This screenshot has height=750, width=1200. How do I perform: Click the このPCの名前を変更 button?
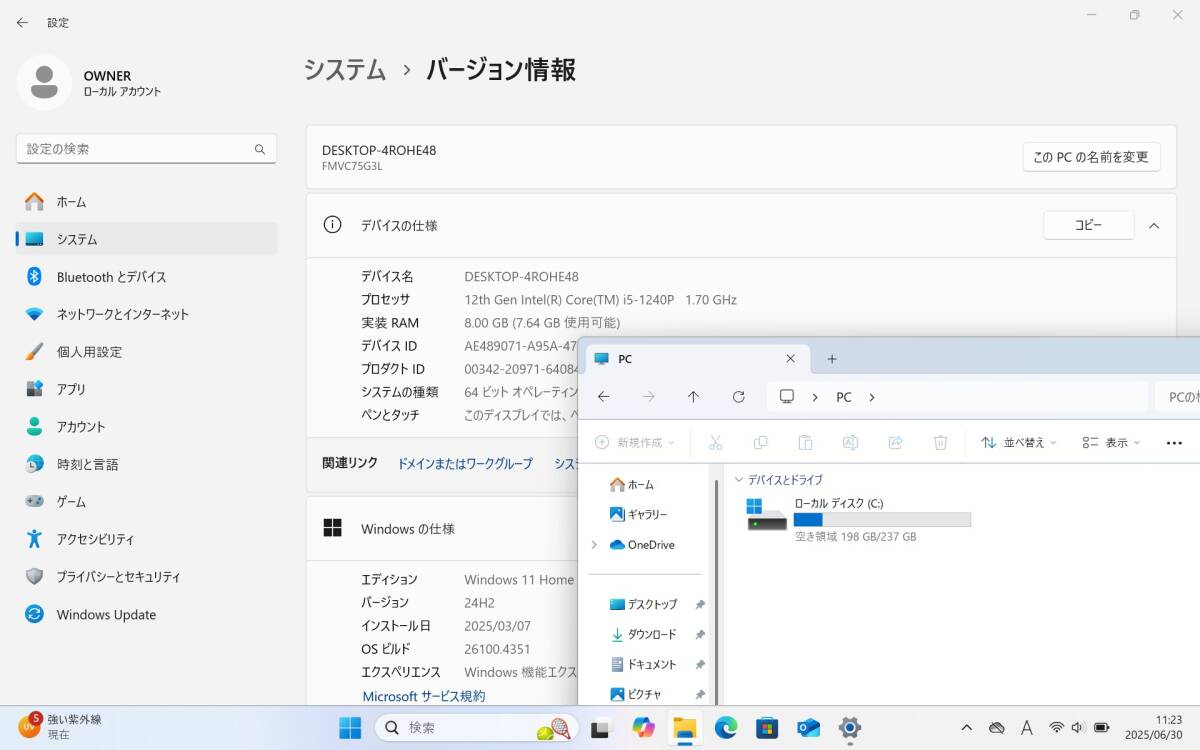[x=1090, y=156]
